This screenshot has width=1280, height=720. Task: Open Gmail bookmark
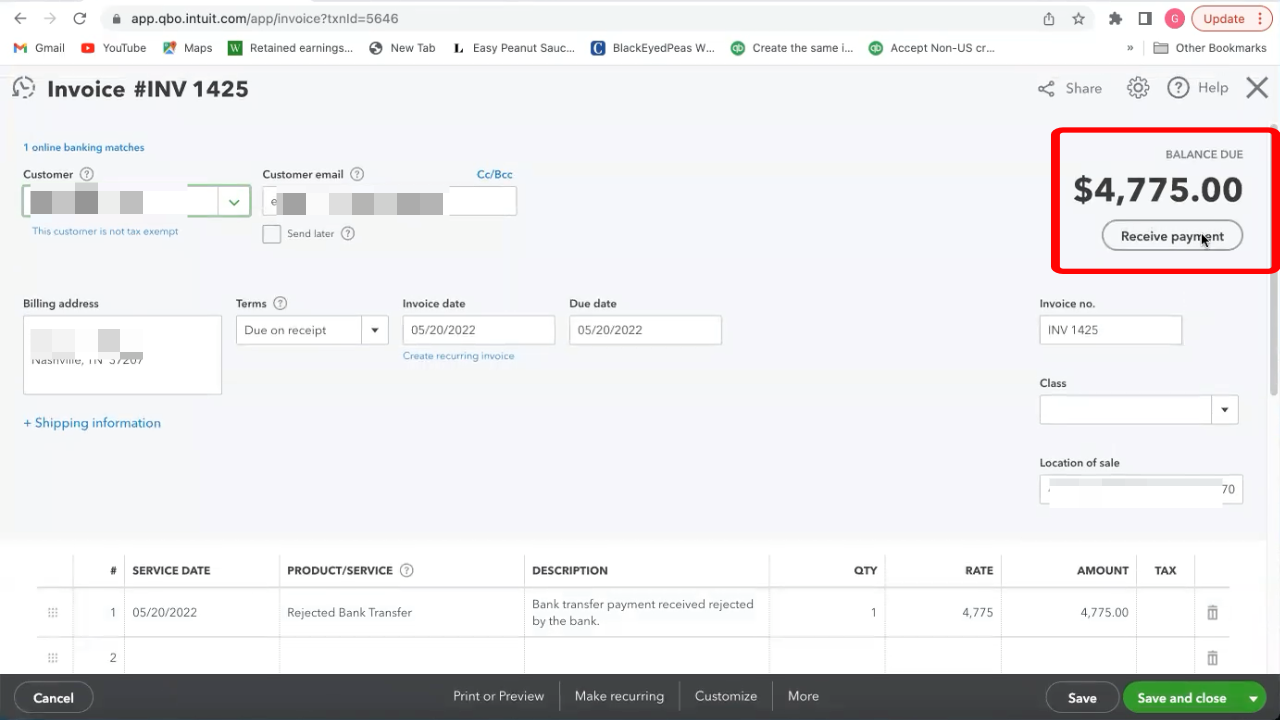(40, 48)
